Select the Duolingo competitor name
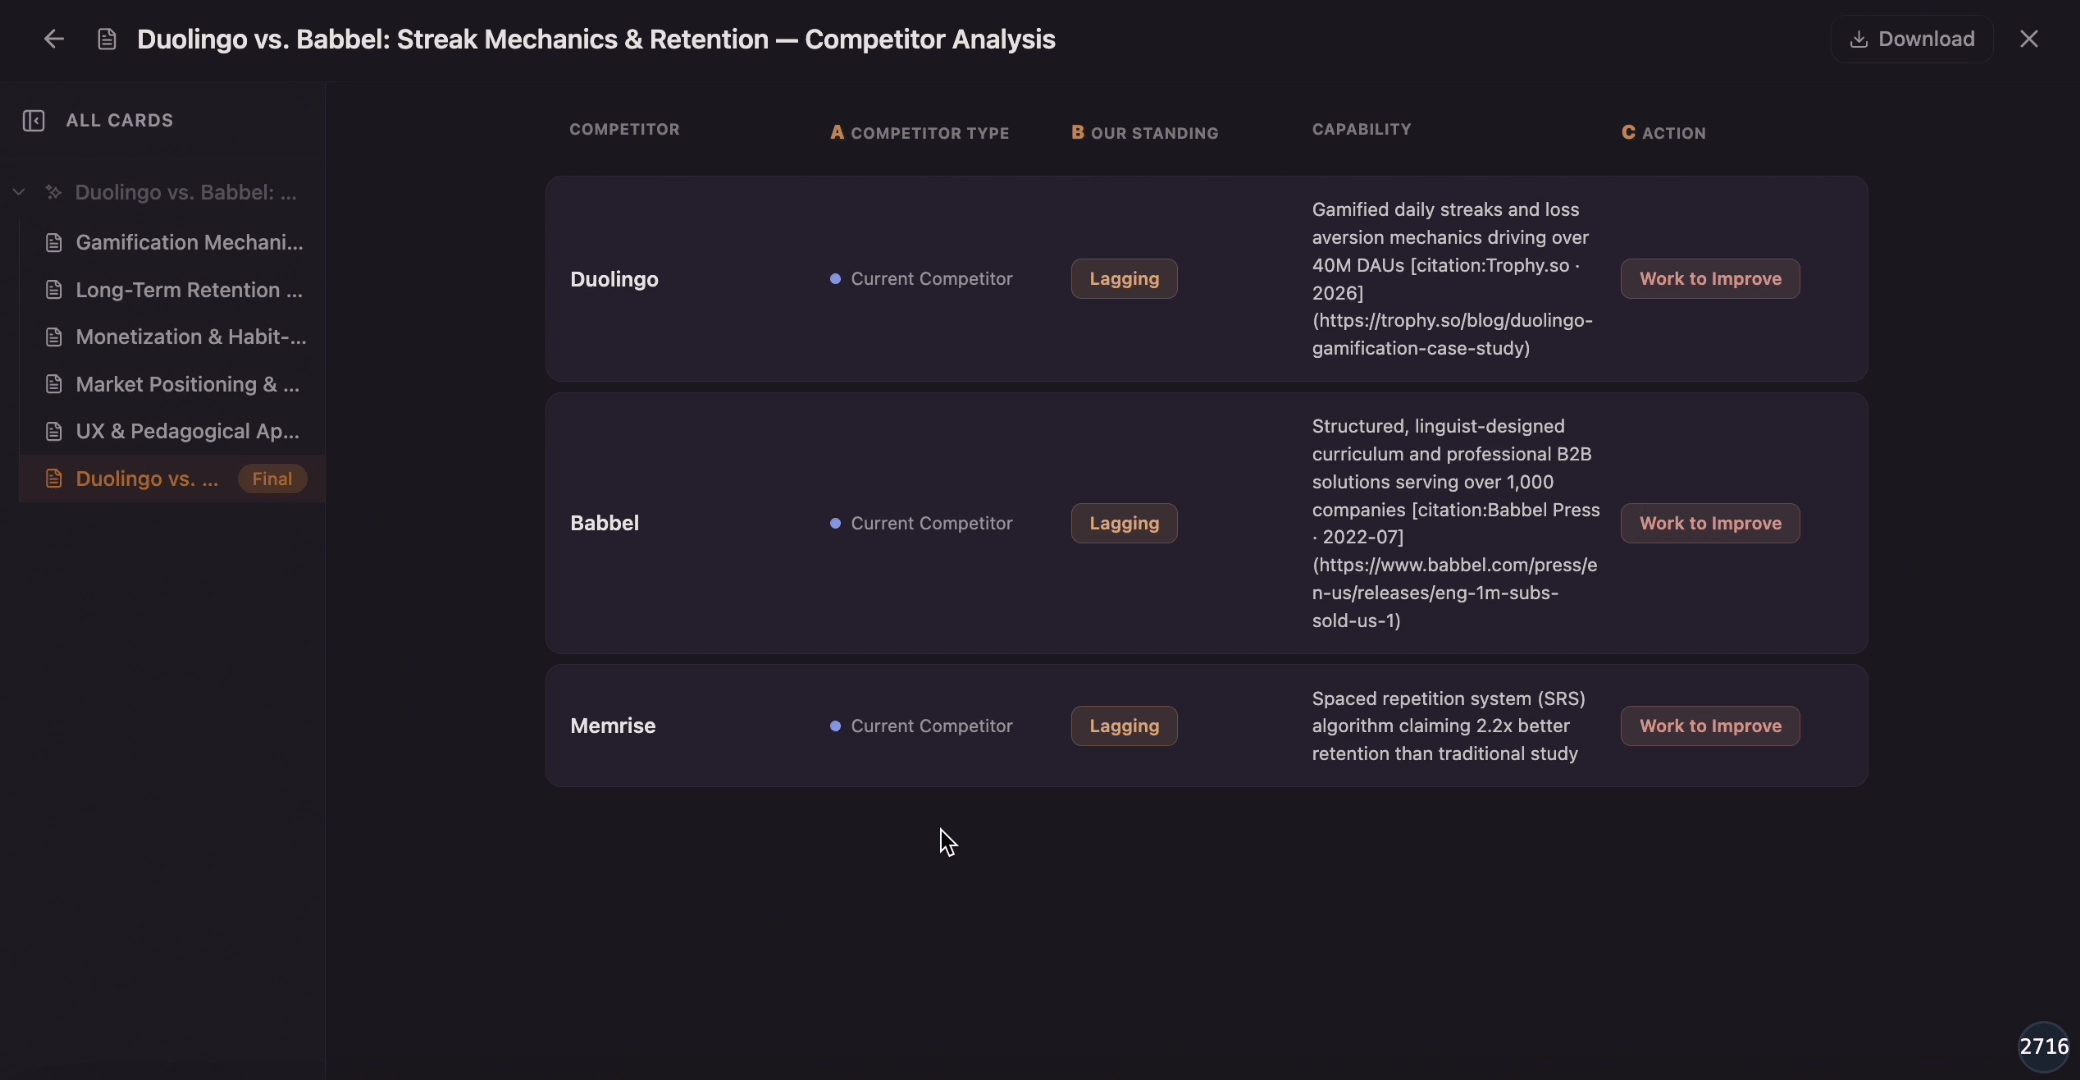 click(614, 279)
